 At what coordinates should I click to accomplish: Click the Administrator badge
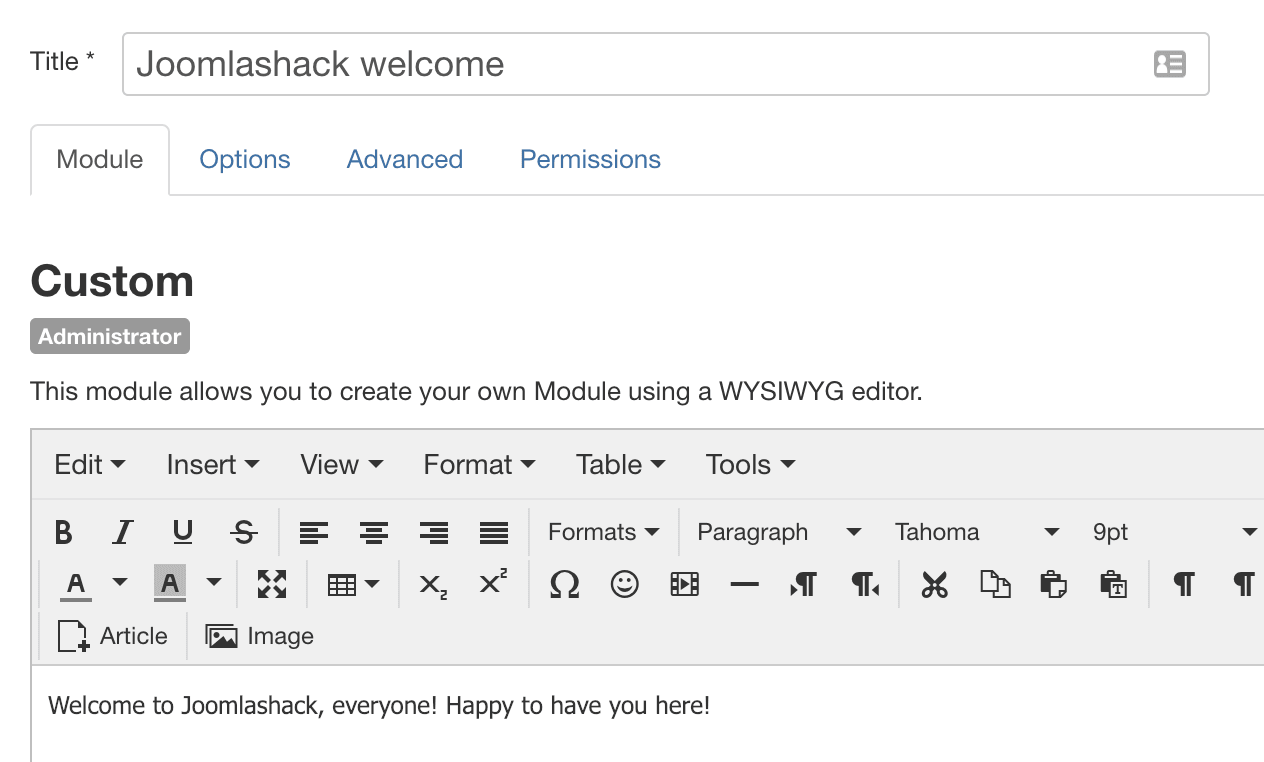tap(110, 336)
